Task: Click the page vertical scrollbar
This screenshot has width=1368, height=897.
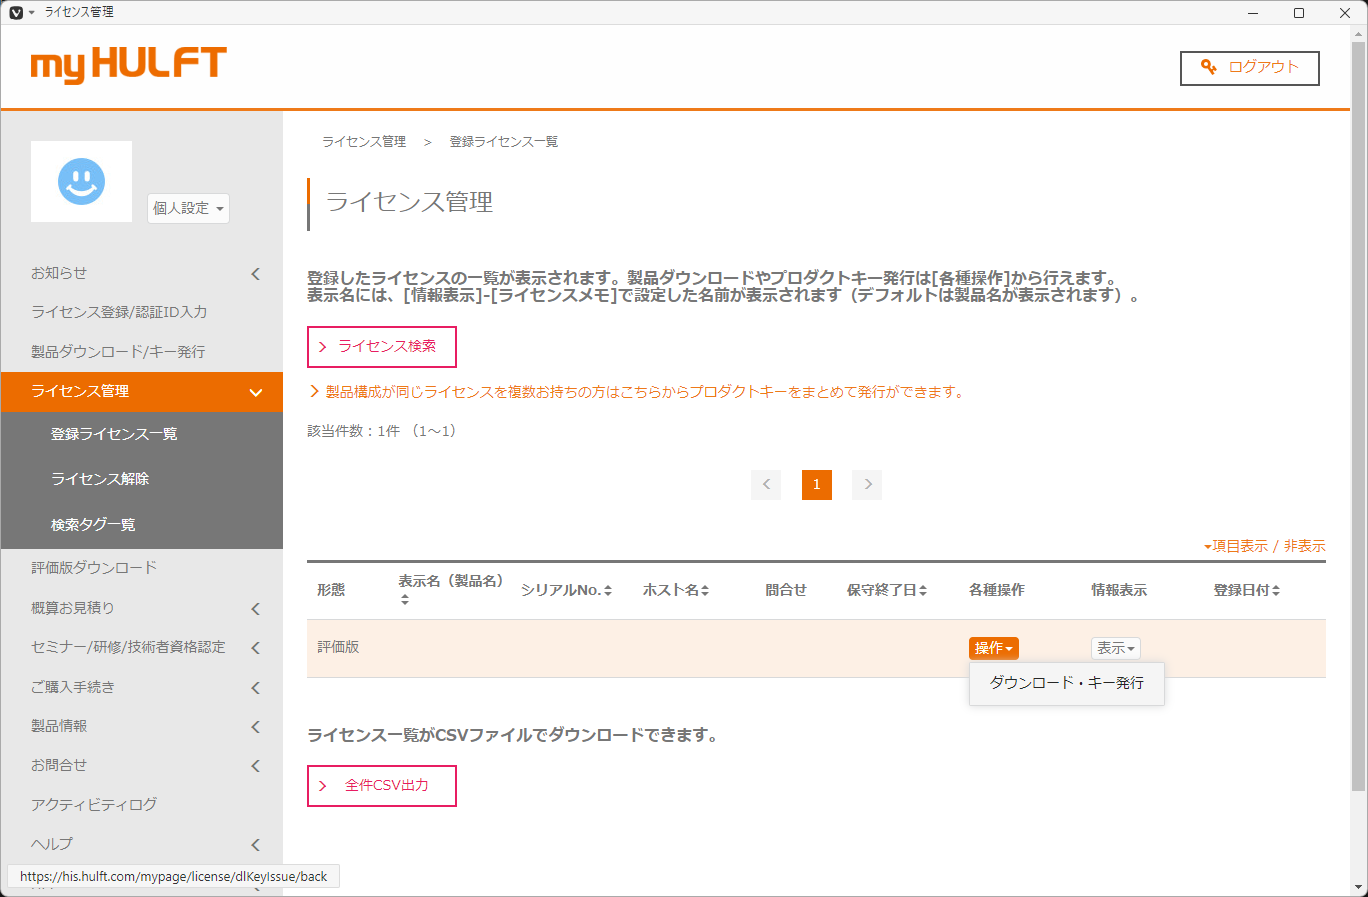Action: [1358, 415]
